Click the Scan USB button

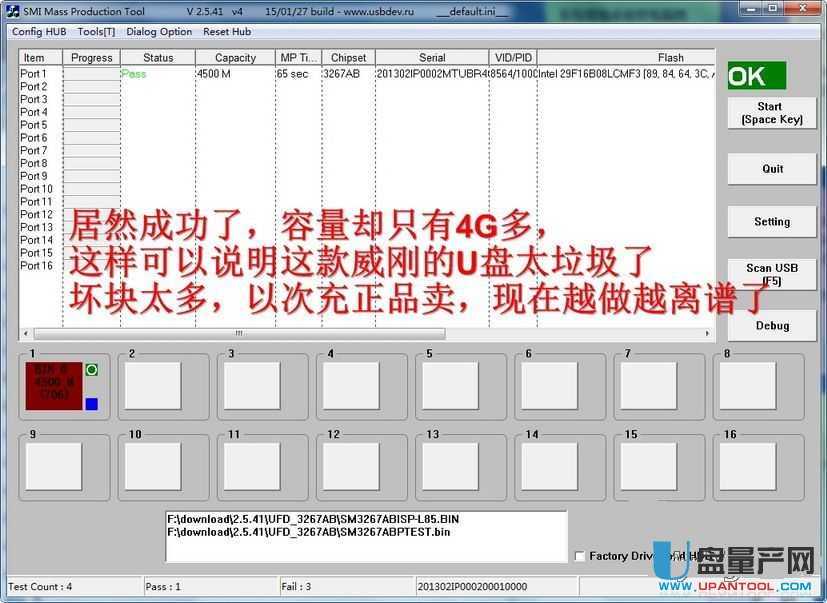click(772, 273)
